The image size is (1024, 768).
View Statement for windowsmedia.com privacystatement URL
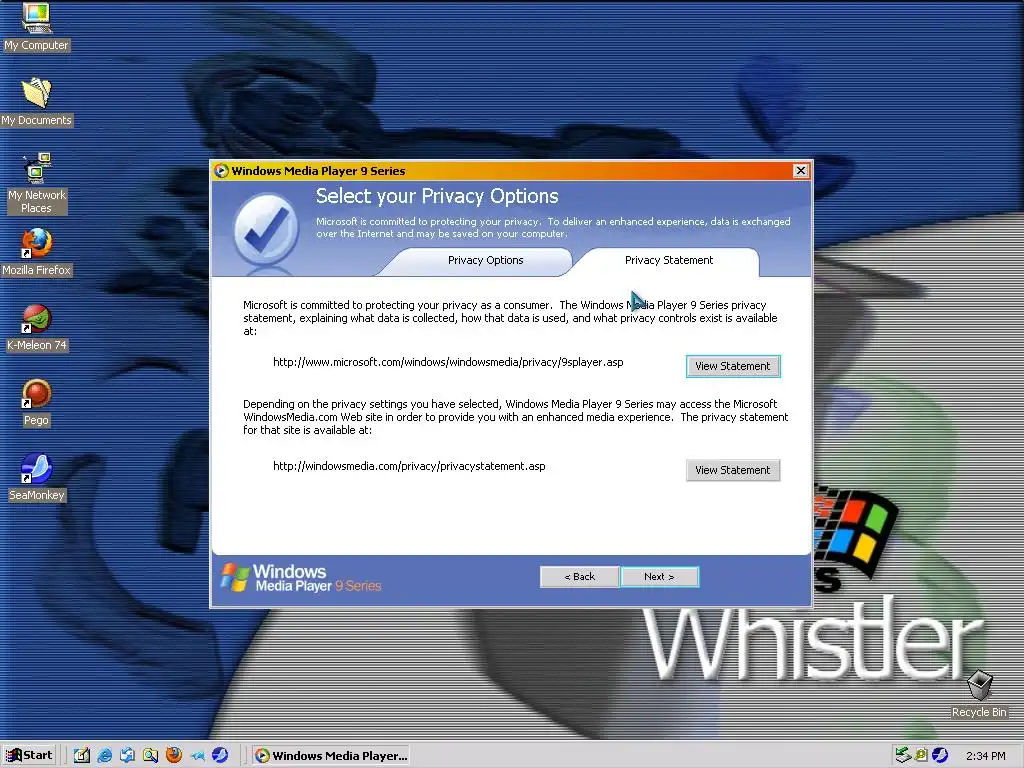[x=733, y=470]
